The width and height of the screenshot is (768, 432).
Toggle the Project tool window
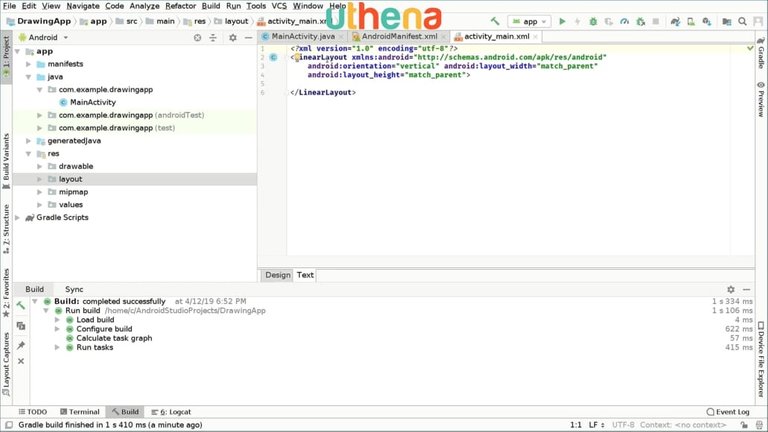pos(6,56)
